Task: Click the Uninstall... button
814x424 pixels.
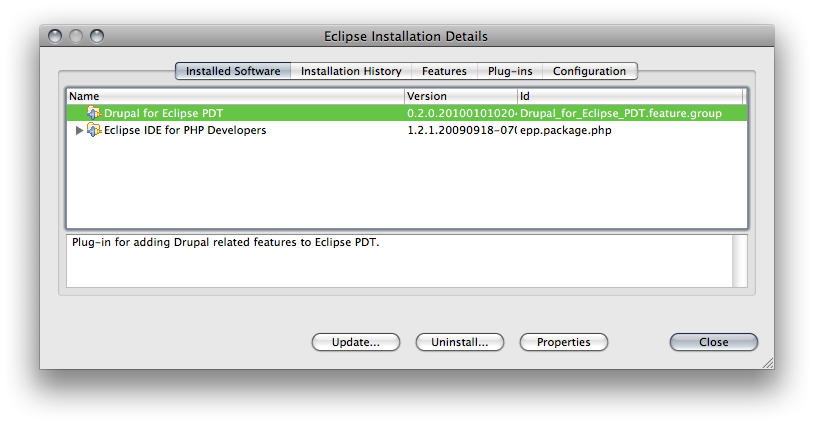Action: (x=459, y=342)
